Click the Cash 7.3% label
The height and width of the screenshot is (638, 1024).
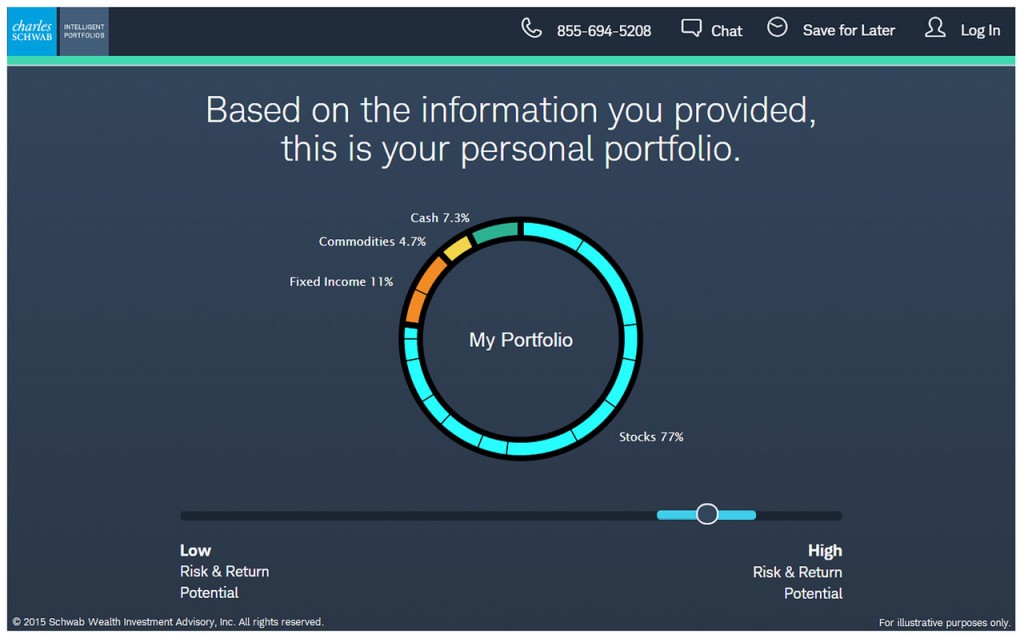pyautogui.click(x=439, y=218)
